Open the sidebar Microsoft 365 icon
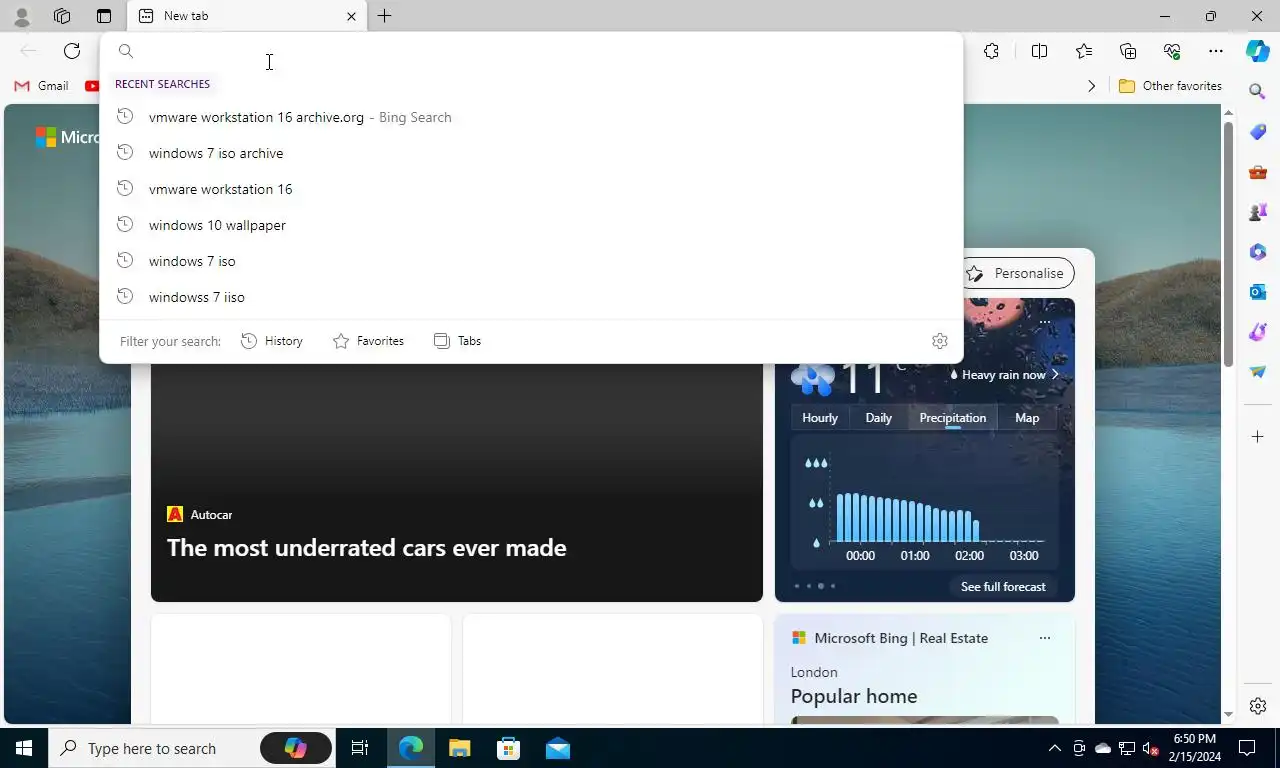The width and height of the screenshot is (1280, 768). pyautogui.click(x=1258, y=252)
